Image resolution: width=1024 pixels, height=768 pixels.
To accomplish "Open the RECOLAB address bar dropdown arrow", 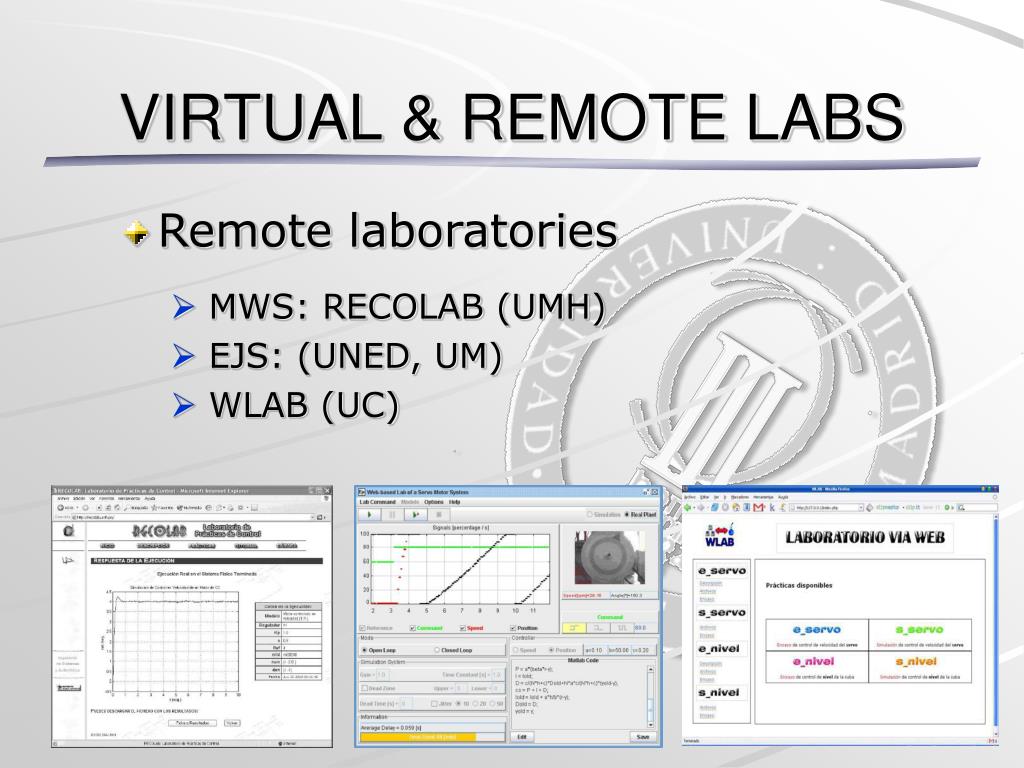I will [310, 517].
